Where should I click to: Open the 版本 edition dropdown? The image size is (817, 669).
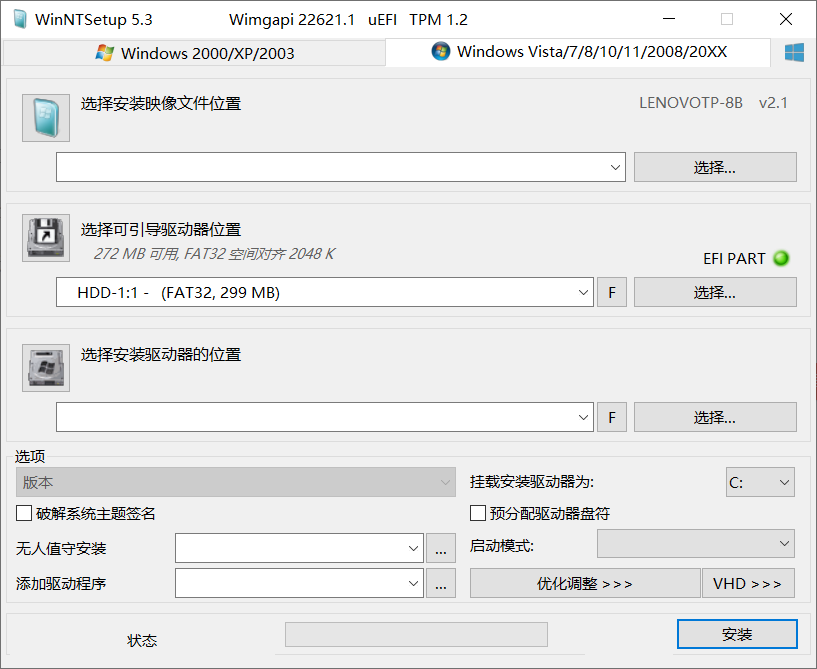point(236,482)
